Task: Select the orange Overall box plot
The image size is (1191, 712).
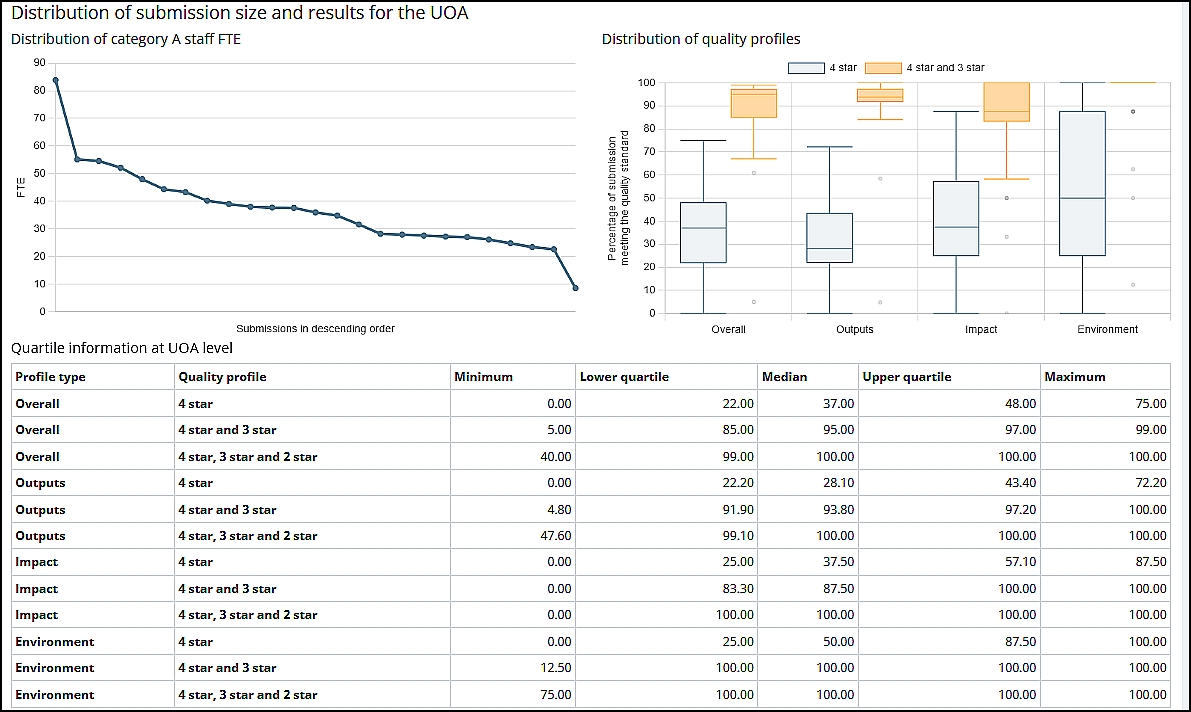Action: (x=753, y=103)
